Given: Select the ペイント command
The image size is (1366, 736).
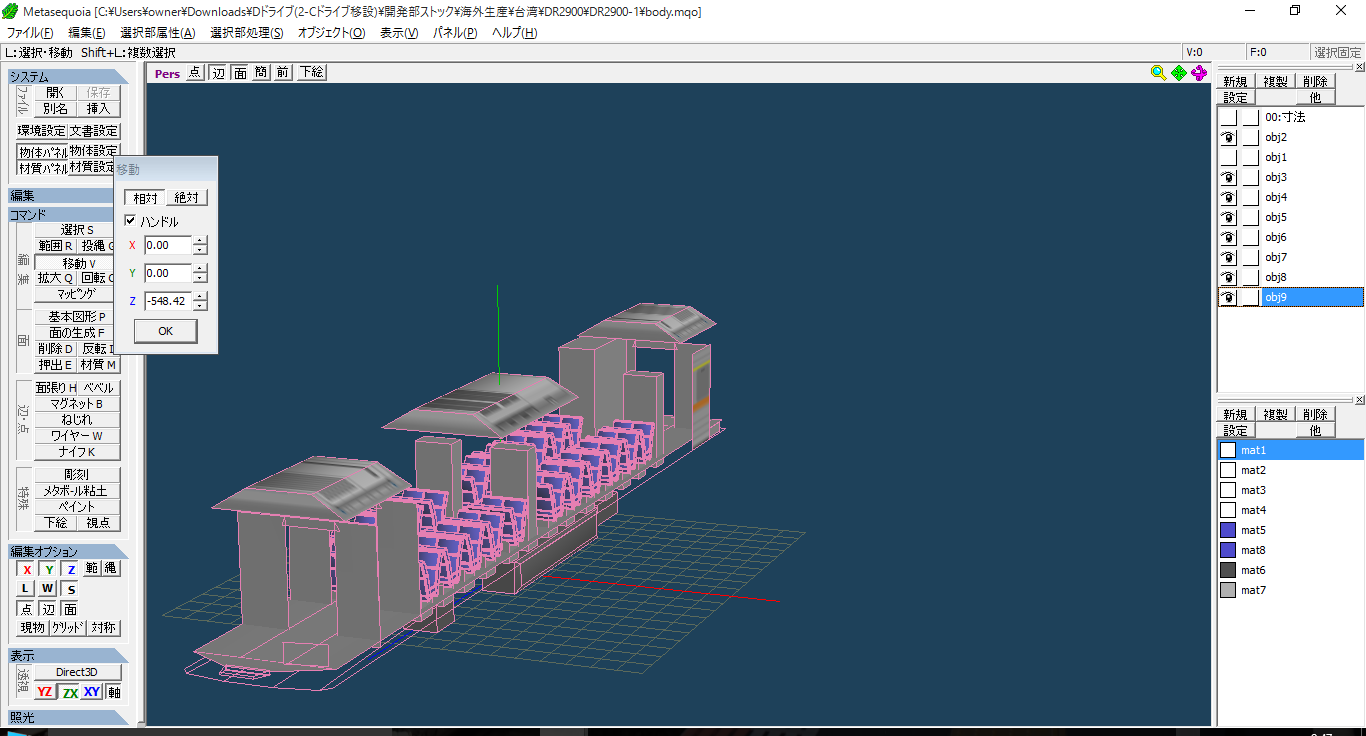Looking at the screenshot, I should click(77, 507).
